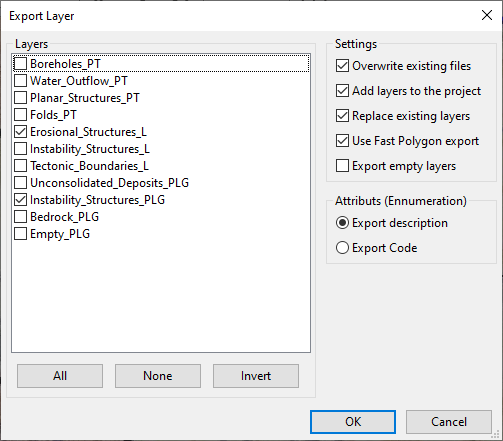Viewport: 503px width, 441px height.
Task: Click the All button to select every layer
Action: coord(60,376)
